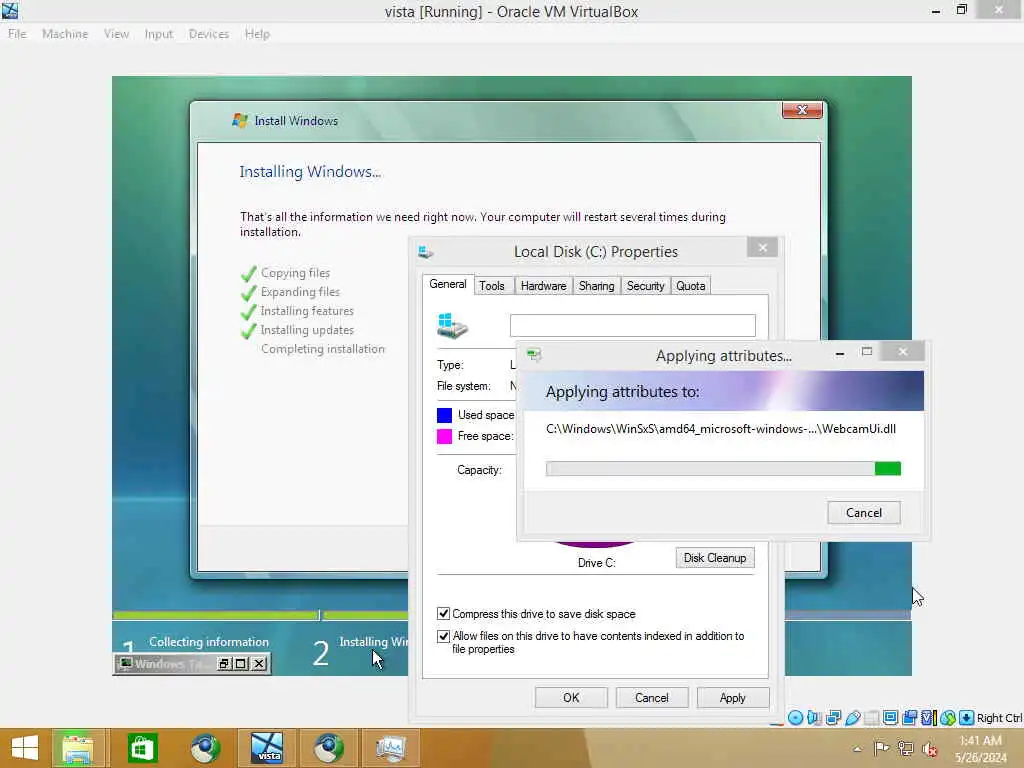Image resolution: width=1024 pixels, height=768 pixels.
Task: Click the Completing installation step text
Action: (x=323, y=349)
